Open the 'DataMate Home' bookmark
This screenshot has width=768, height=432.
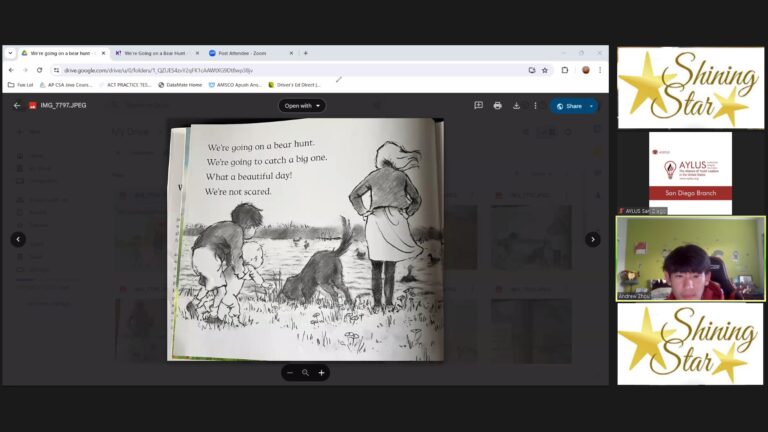click(180, 85)
